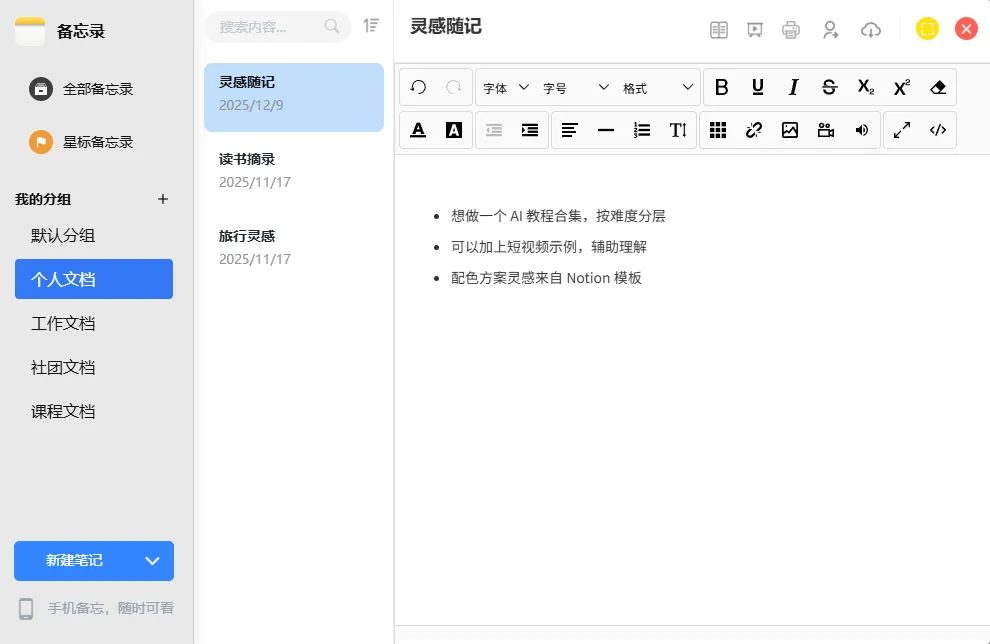Clear formatting with the eraser icon
This screenshot has width=990, height=644.
click(938, 87)
